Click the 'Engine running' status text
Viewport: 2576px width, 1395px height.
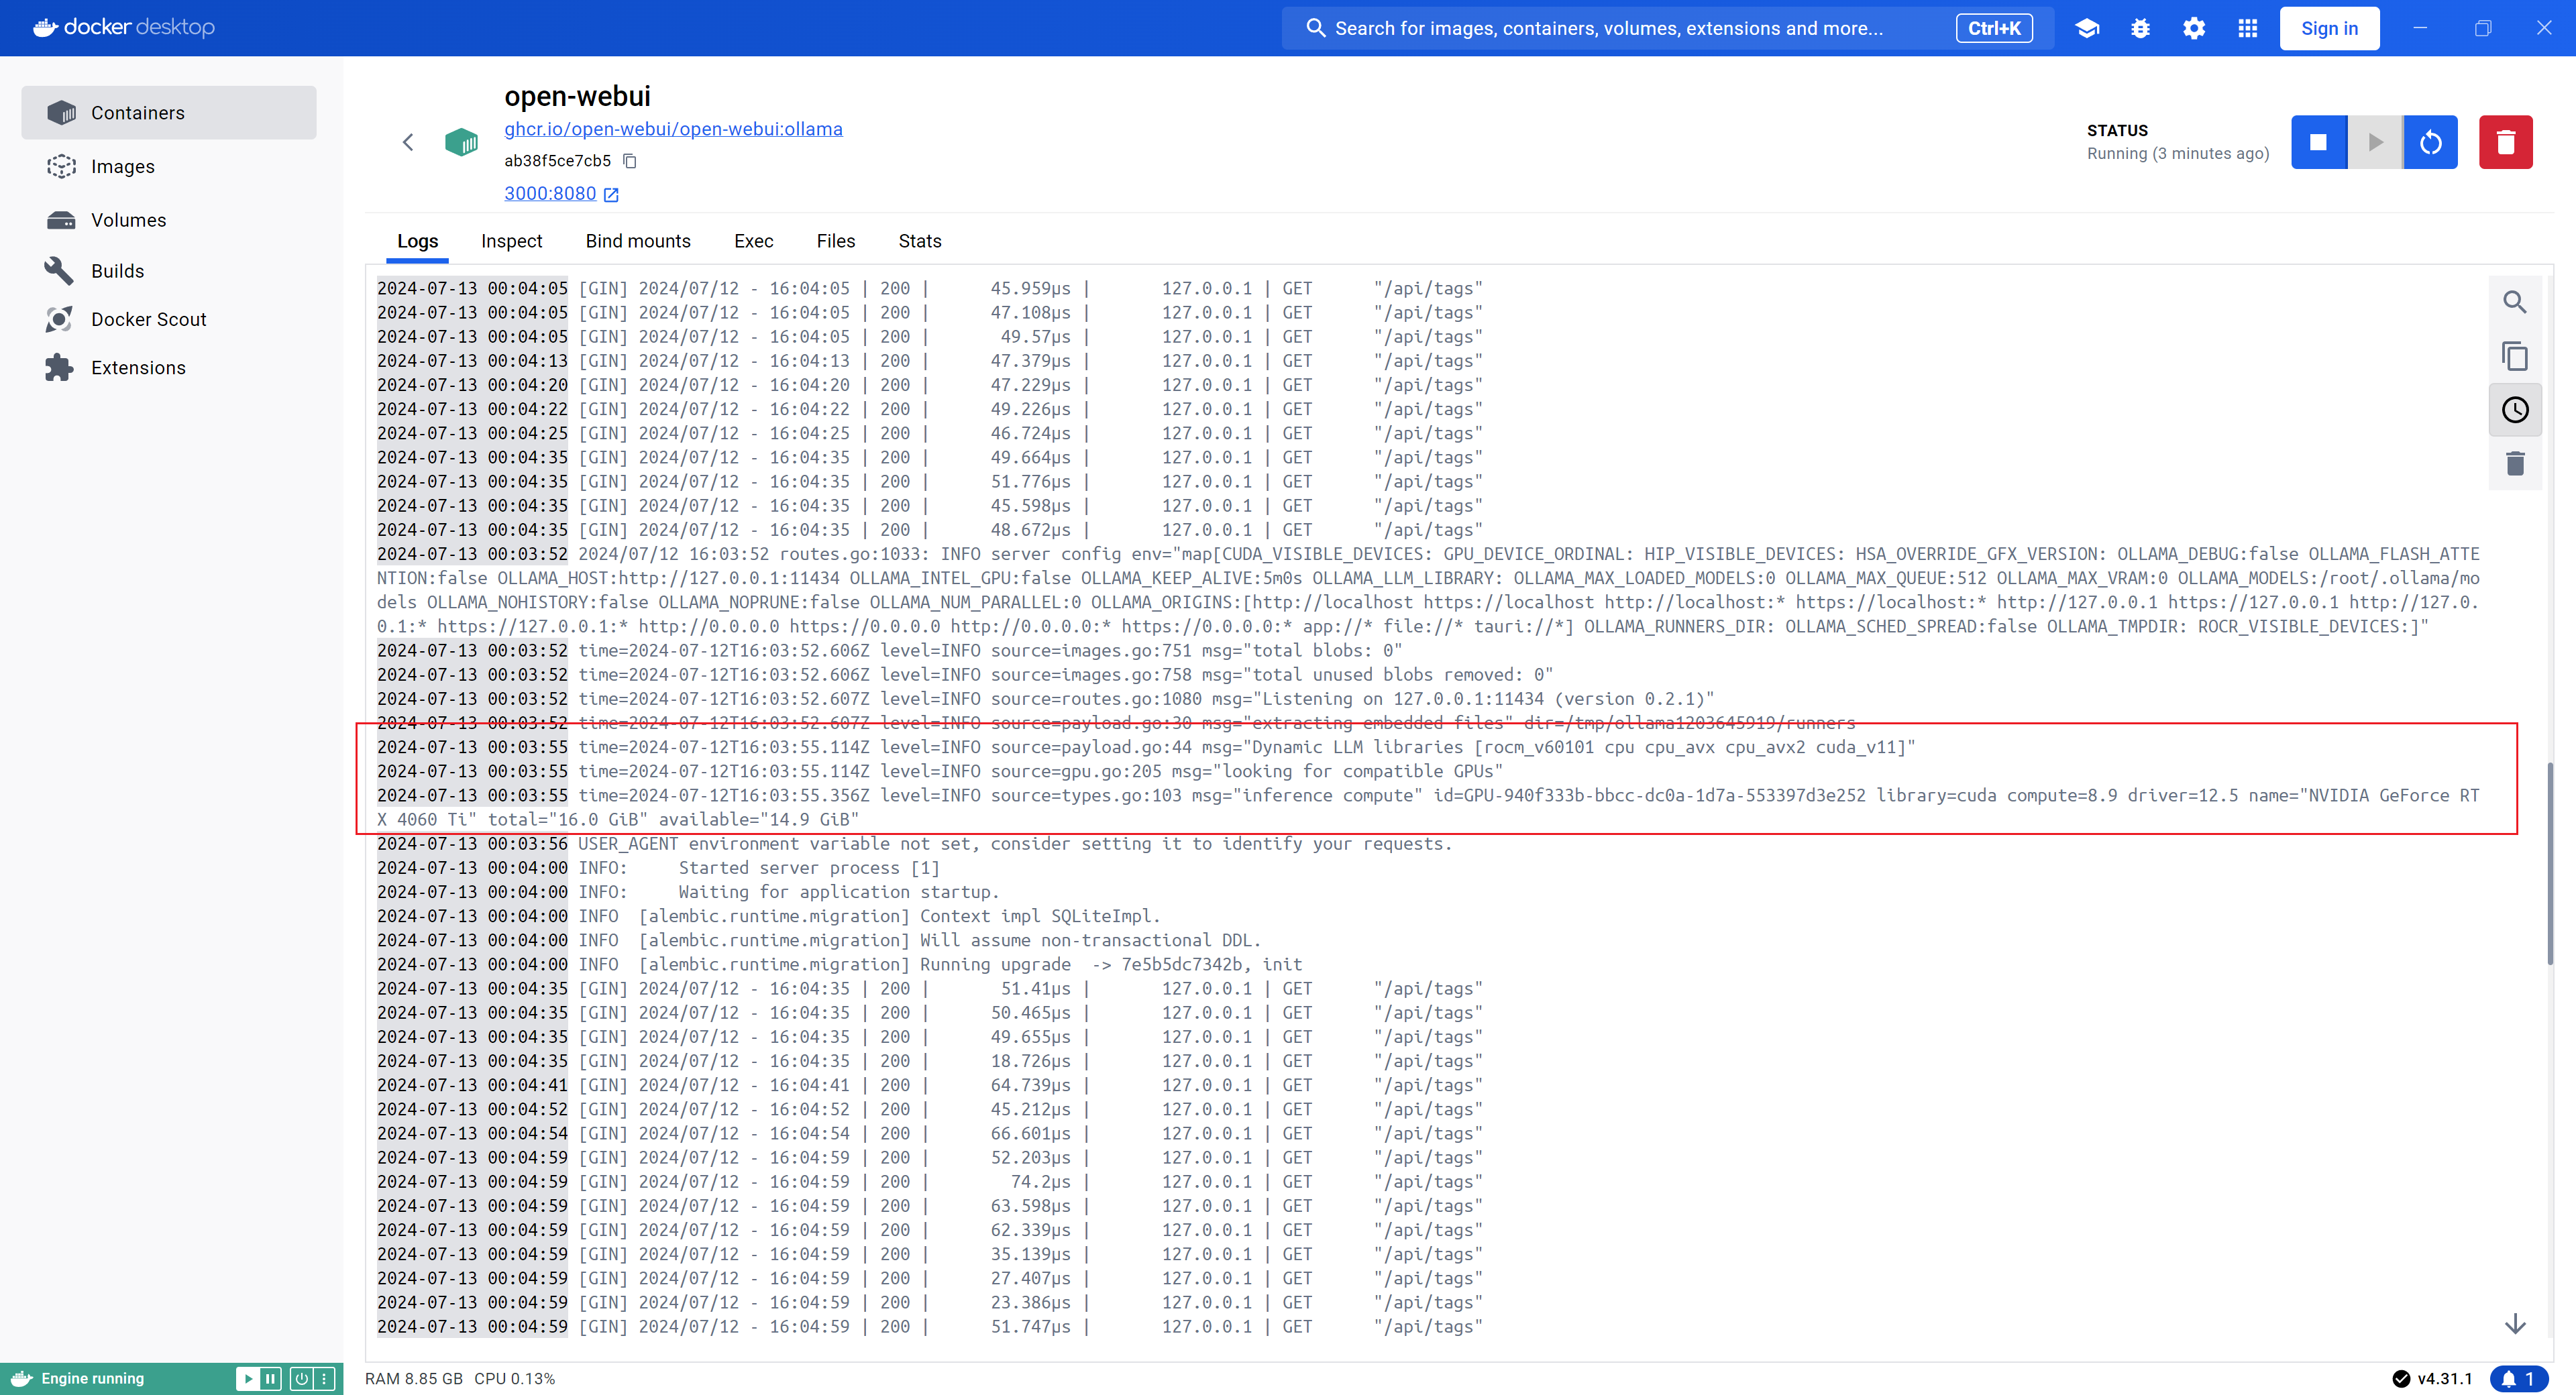click(x=93, y=1378)
